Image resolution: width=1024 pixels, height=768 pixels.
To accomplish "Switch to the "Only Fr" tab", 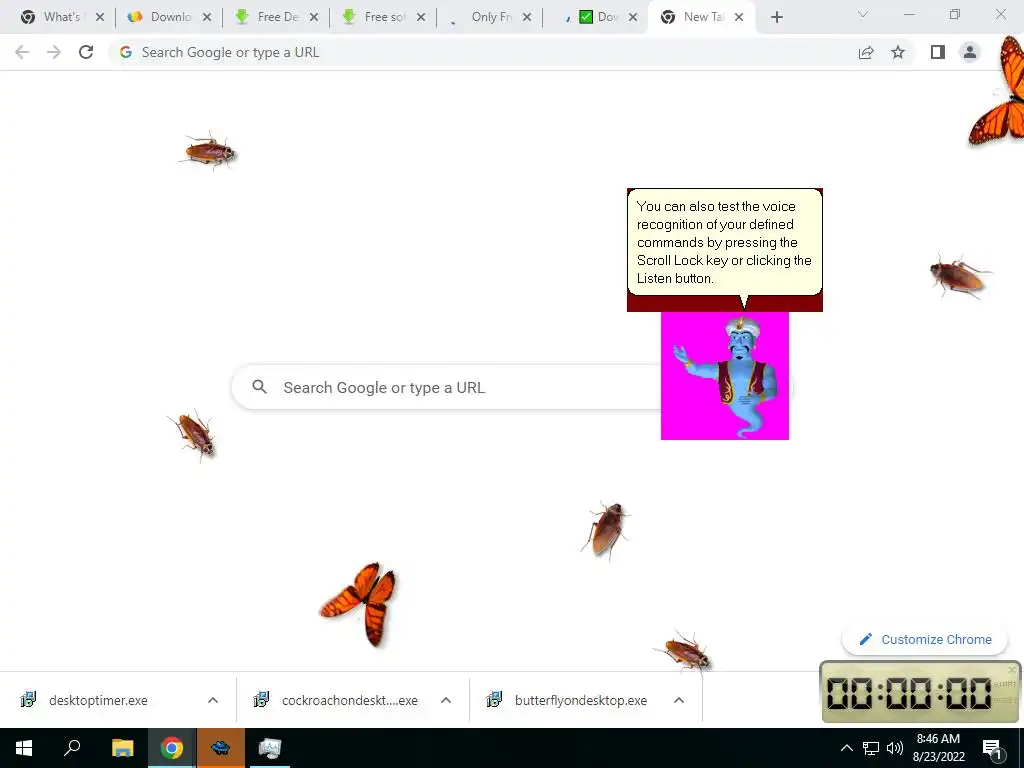I will (483, 17).
